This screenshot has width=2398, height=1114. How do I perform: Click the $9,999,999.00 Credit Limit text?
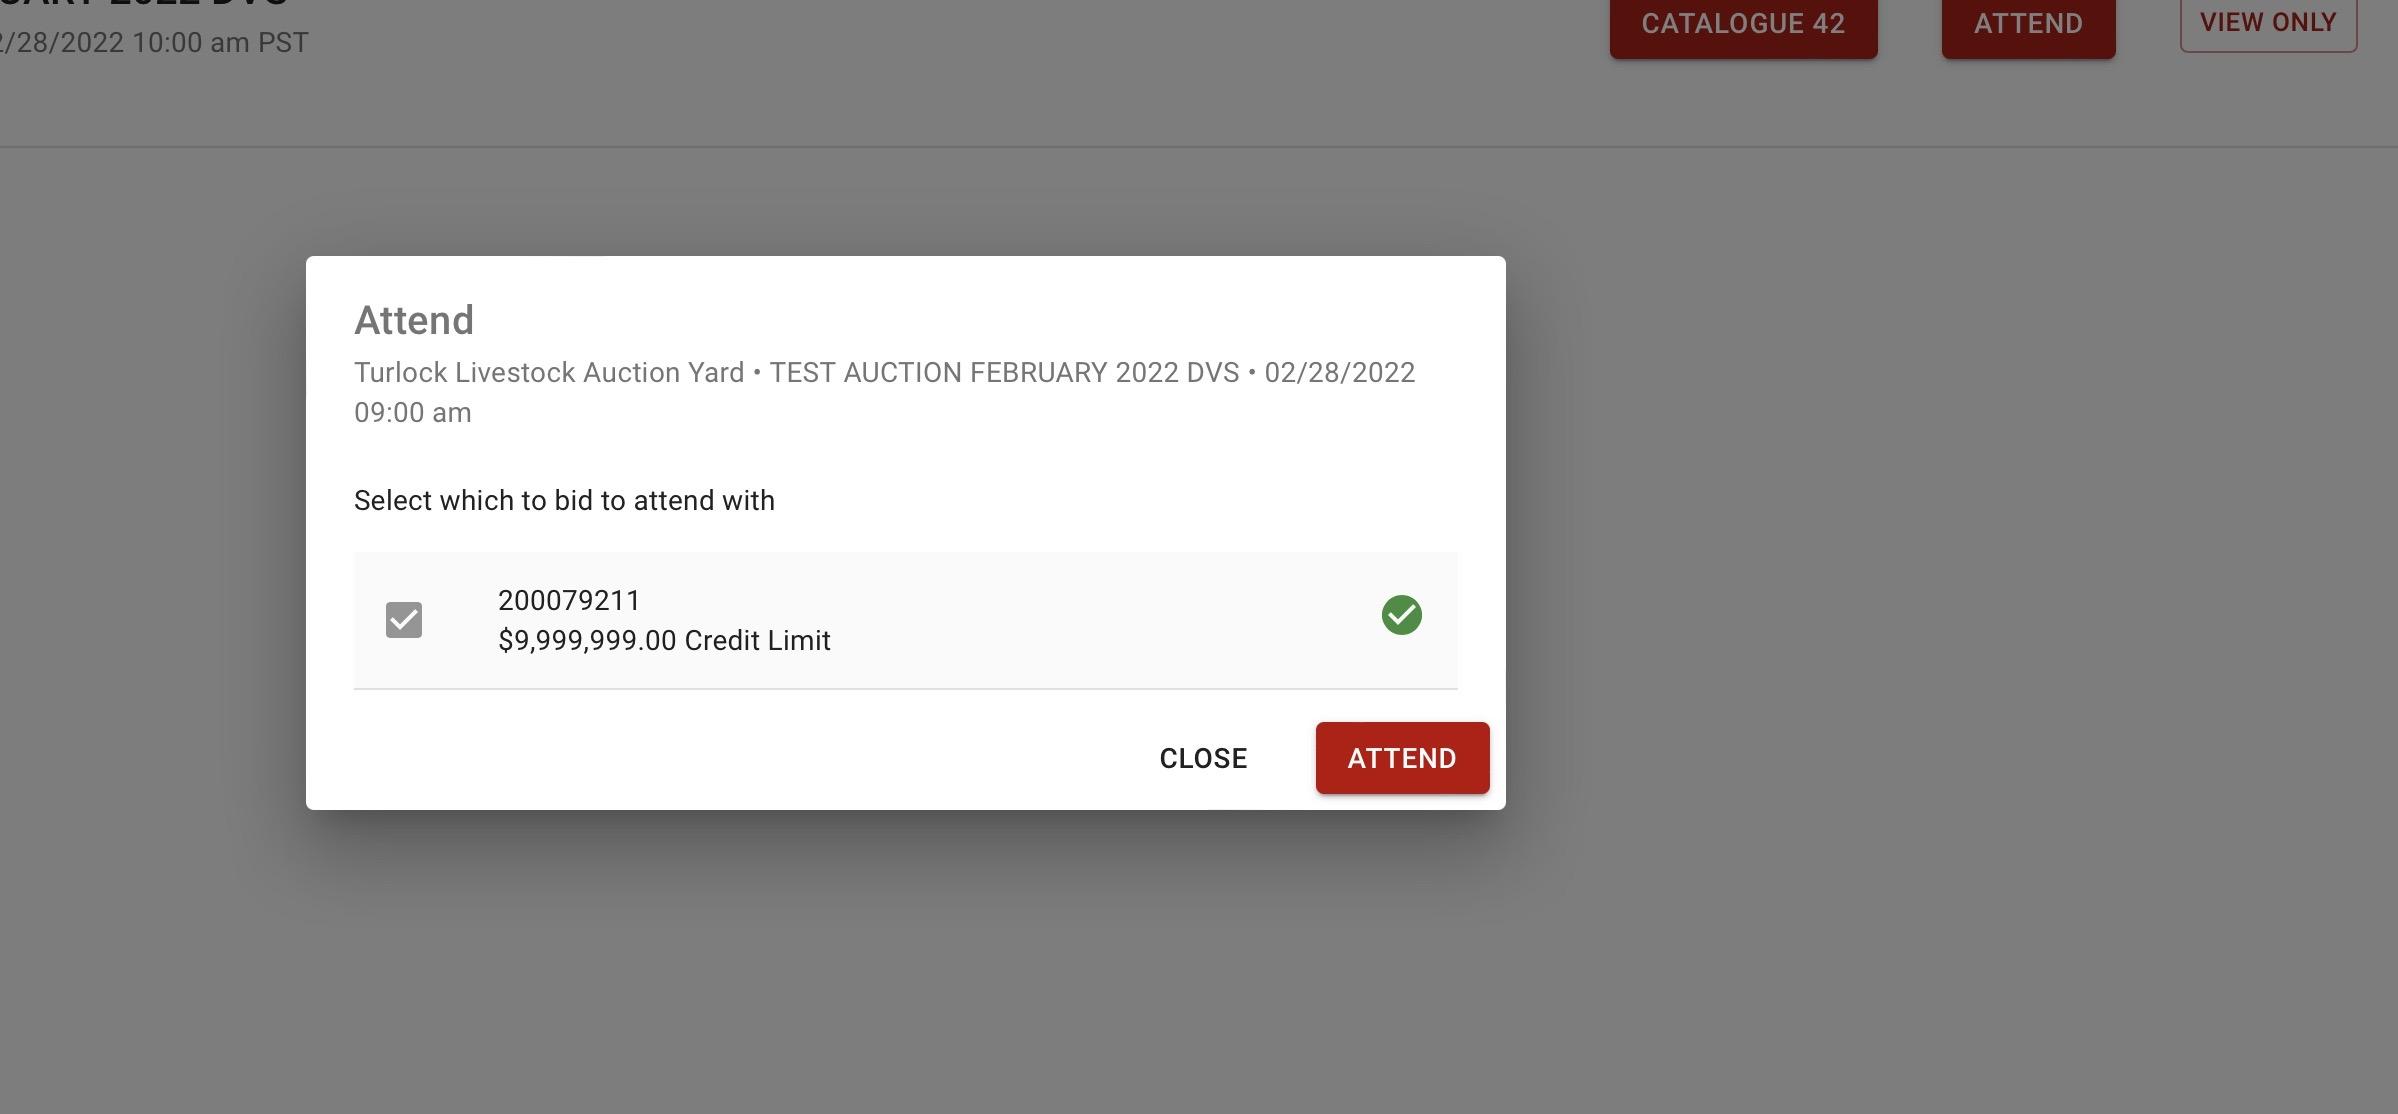click(664, 641)
